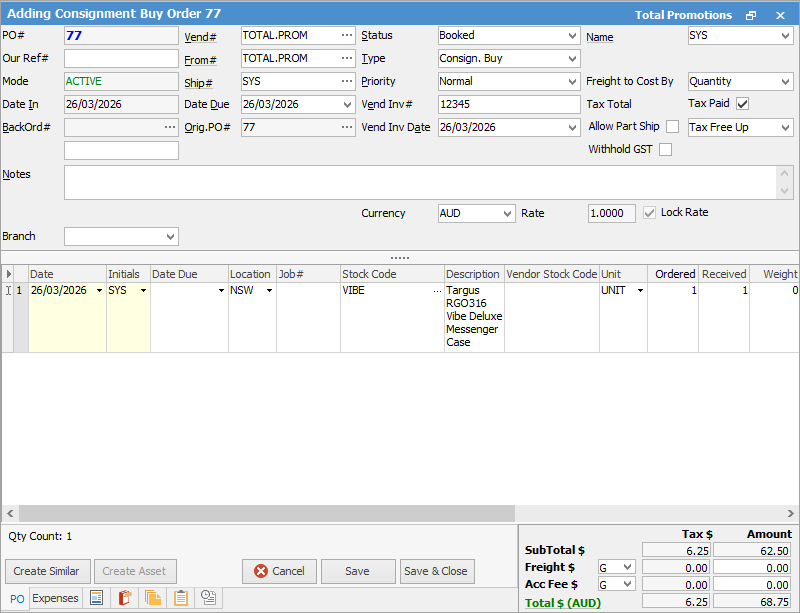Open the Priority dropdown set to Normal
The image size is (800, 613).
coord(571,81)
